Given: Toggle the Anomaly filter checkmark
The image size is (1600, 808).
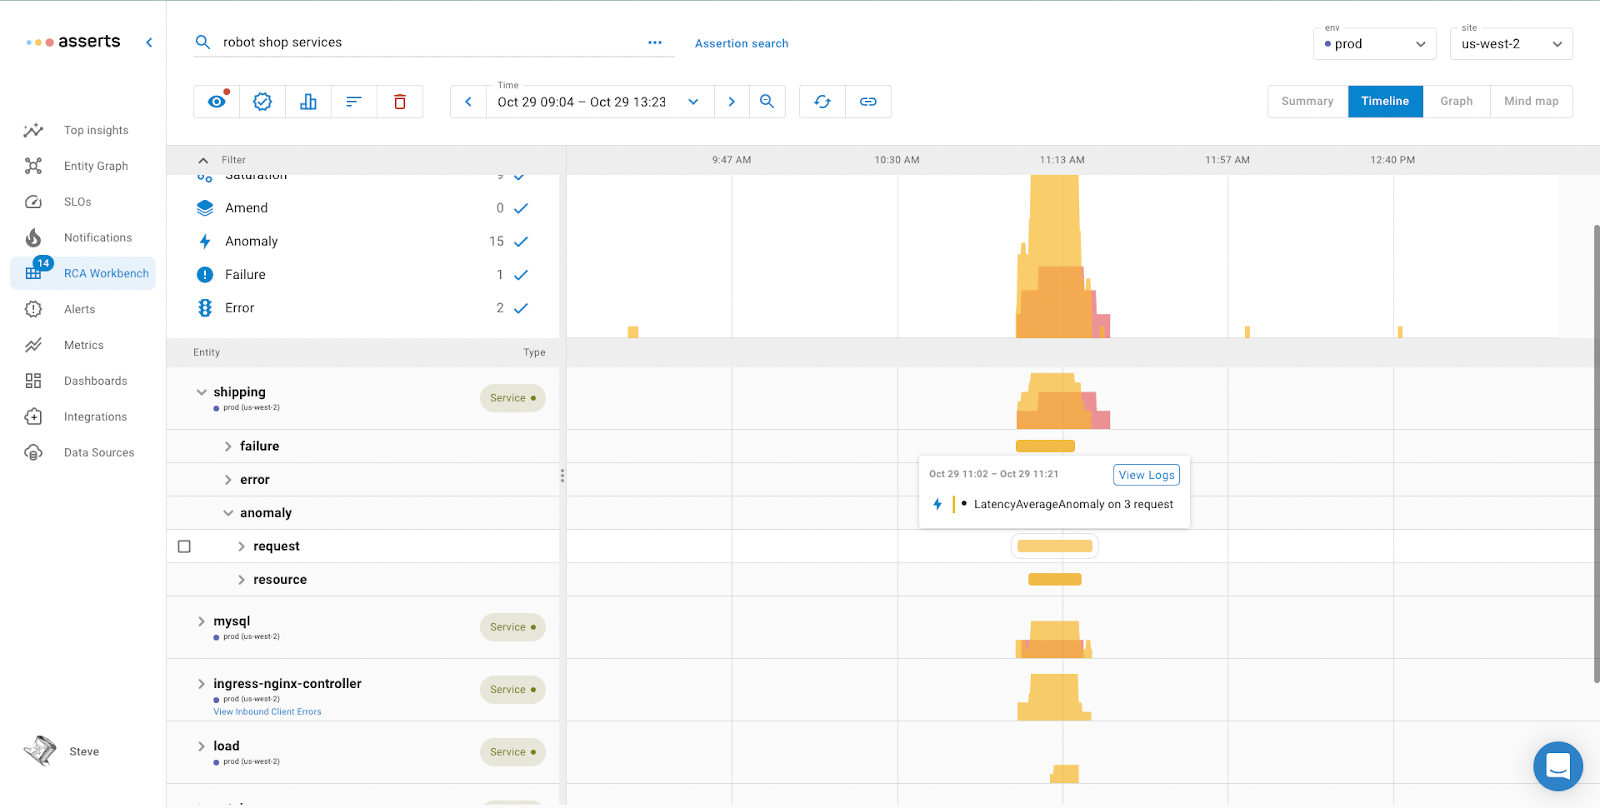Looking at the screenshot, I should 520,242.
